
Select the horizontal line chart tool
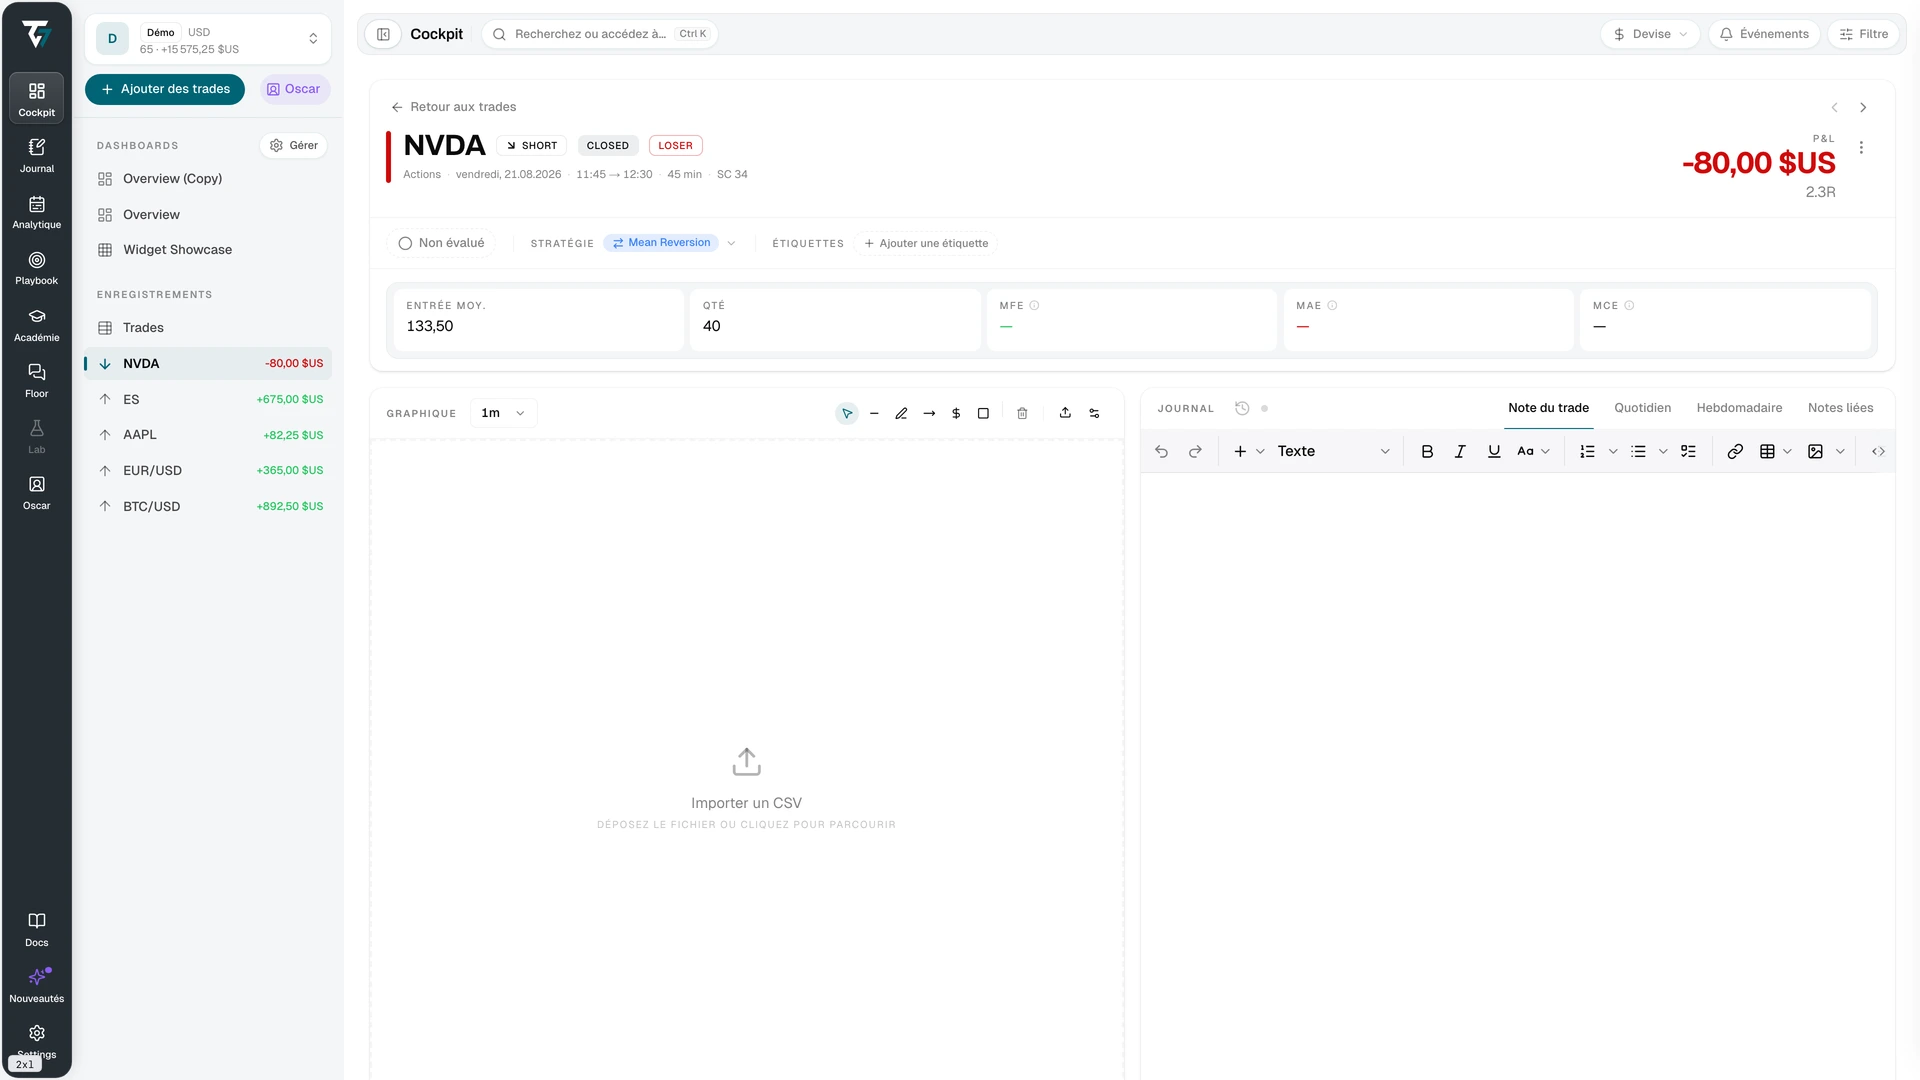pyautogui.click(x=874, y=413)
